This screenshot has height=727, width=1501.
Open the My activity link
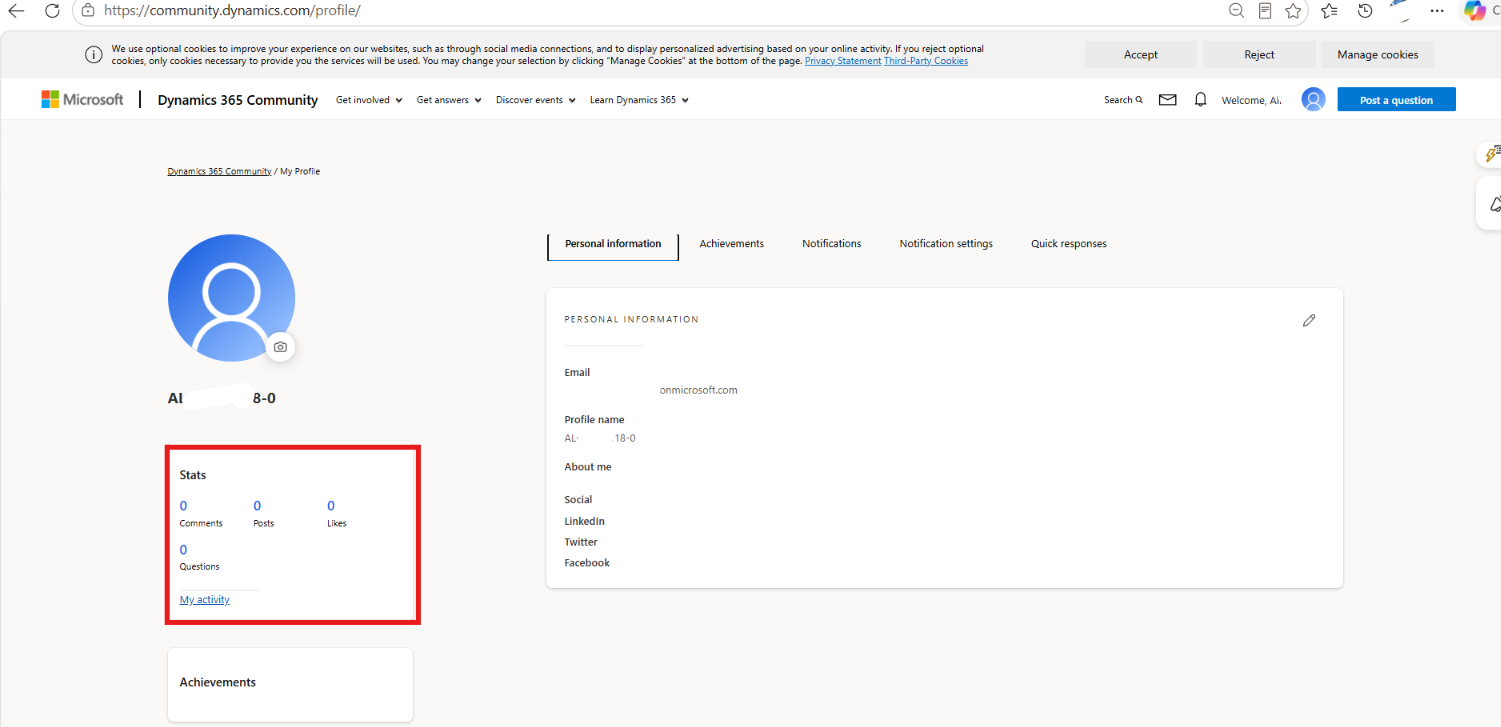pos(205,600)
